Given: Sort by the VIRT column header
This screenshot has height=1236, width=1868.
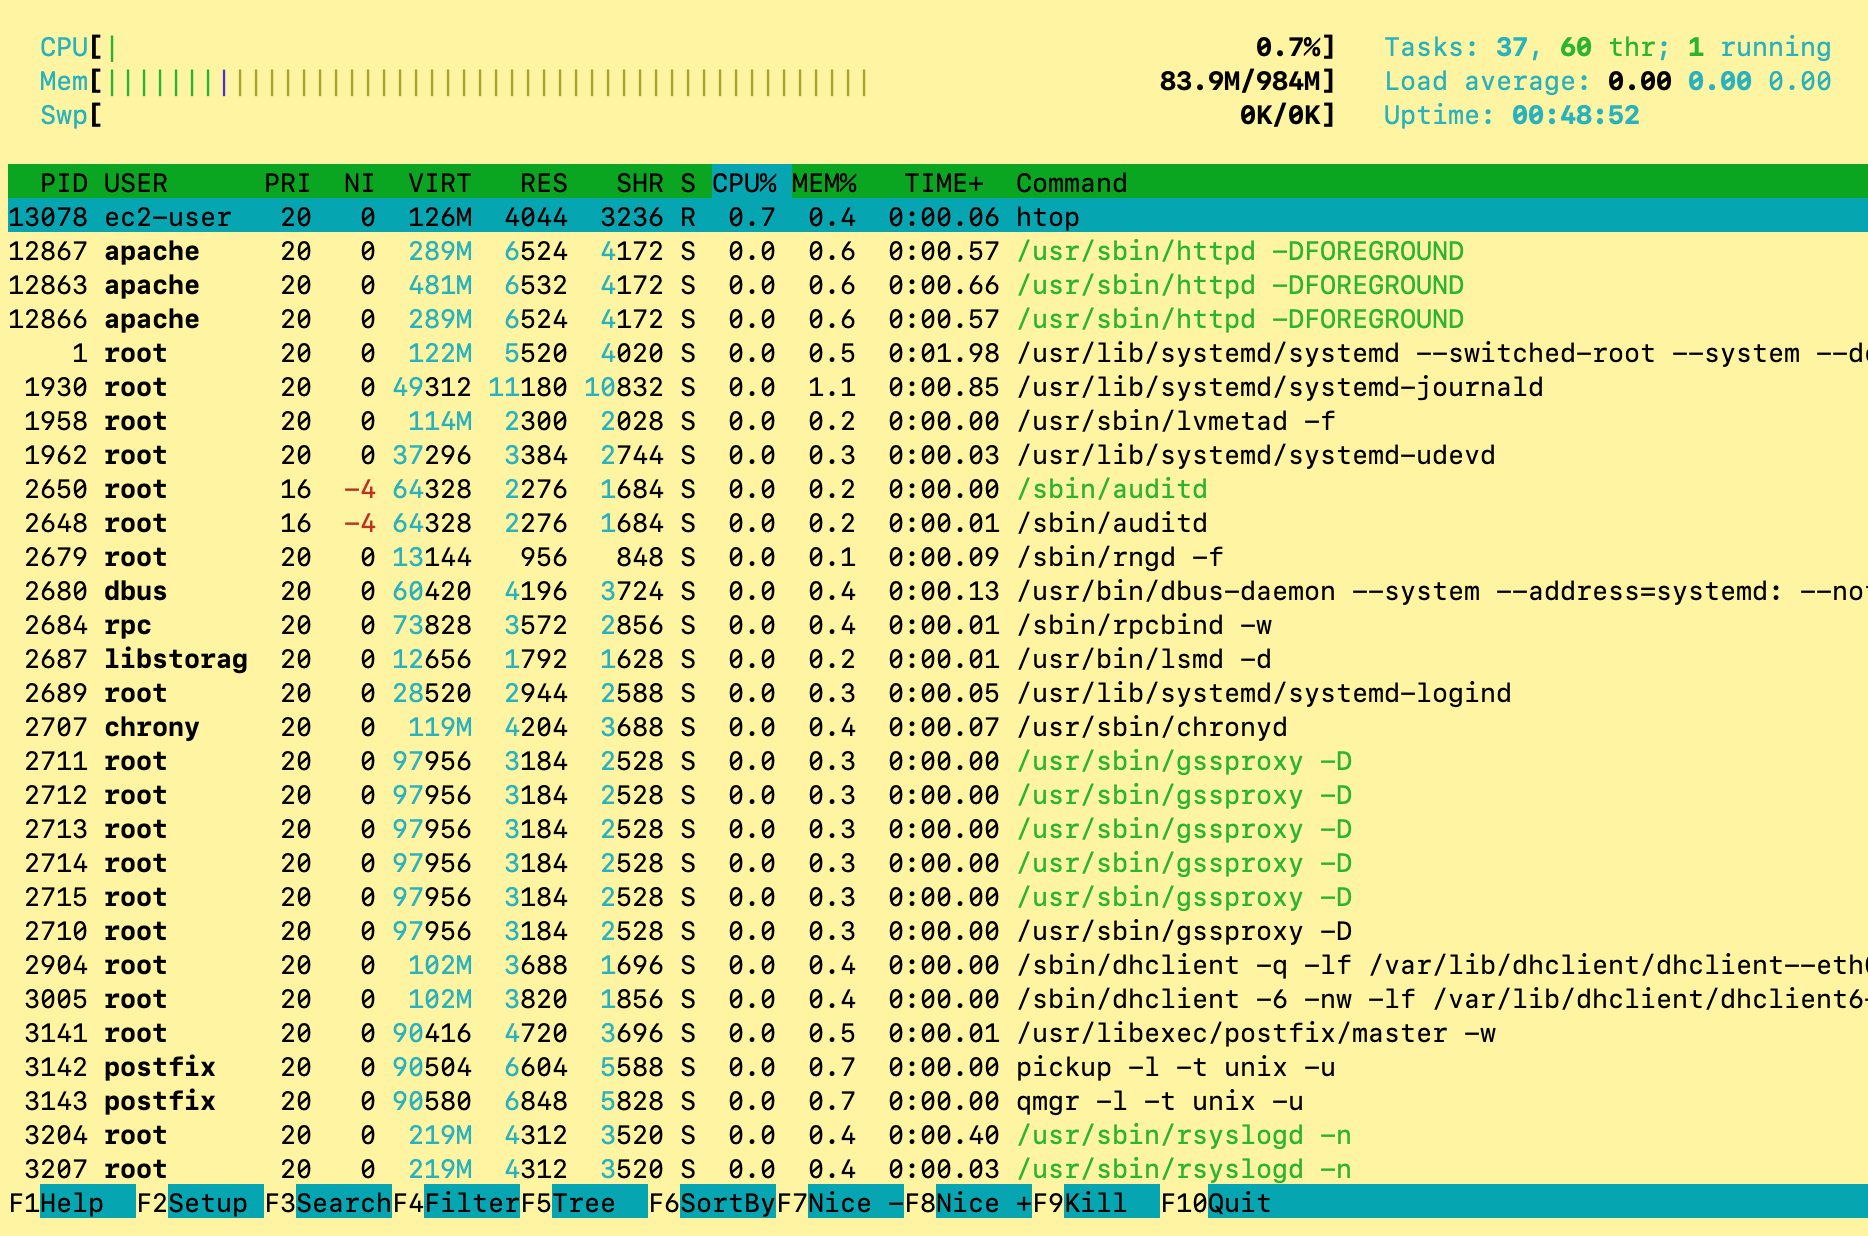Looking at the screenshot, I should coord(439,183).
